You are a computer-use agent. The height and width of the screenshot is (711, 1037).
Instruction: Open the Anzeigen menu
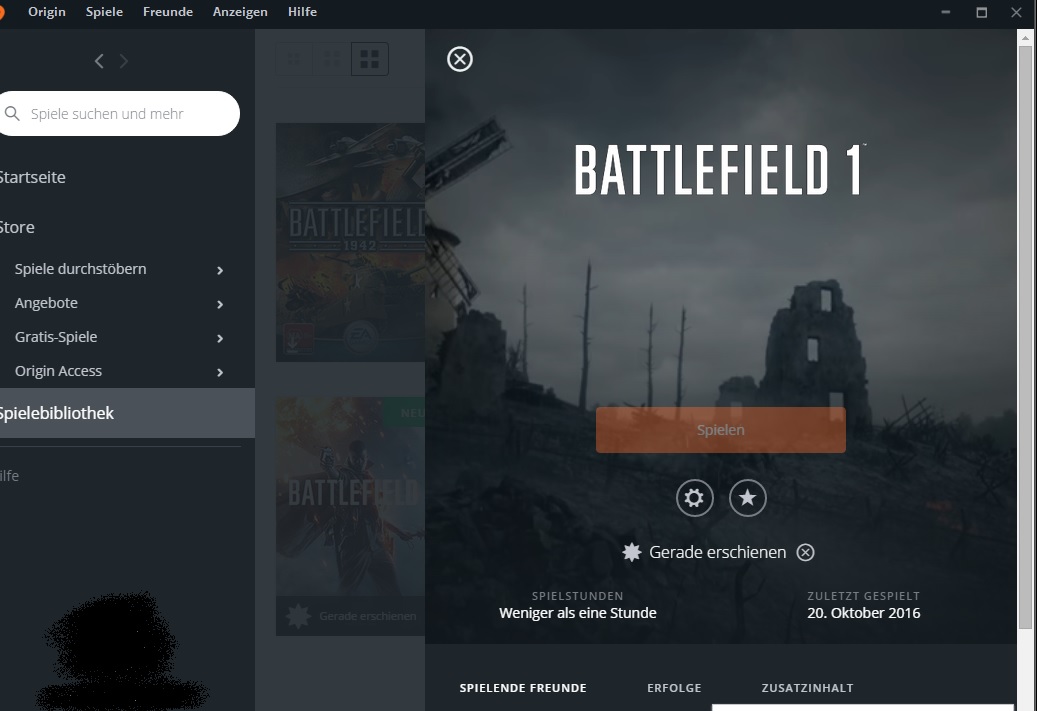[x=240, y=12]
